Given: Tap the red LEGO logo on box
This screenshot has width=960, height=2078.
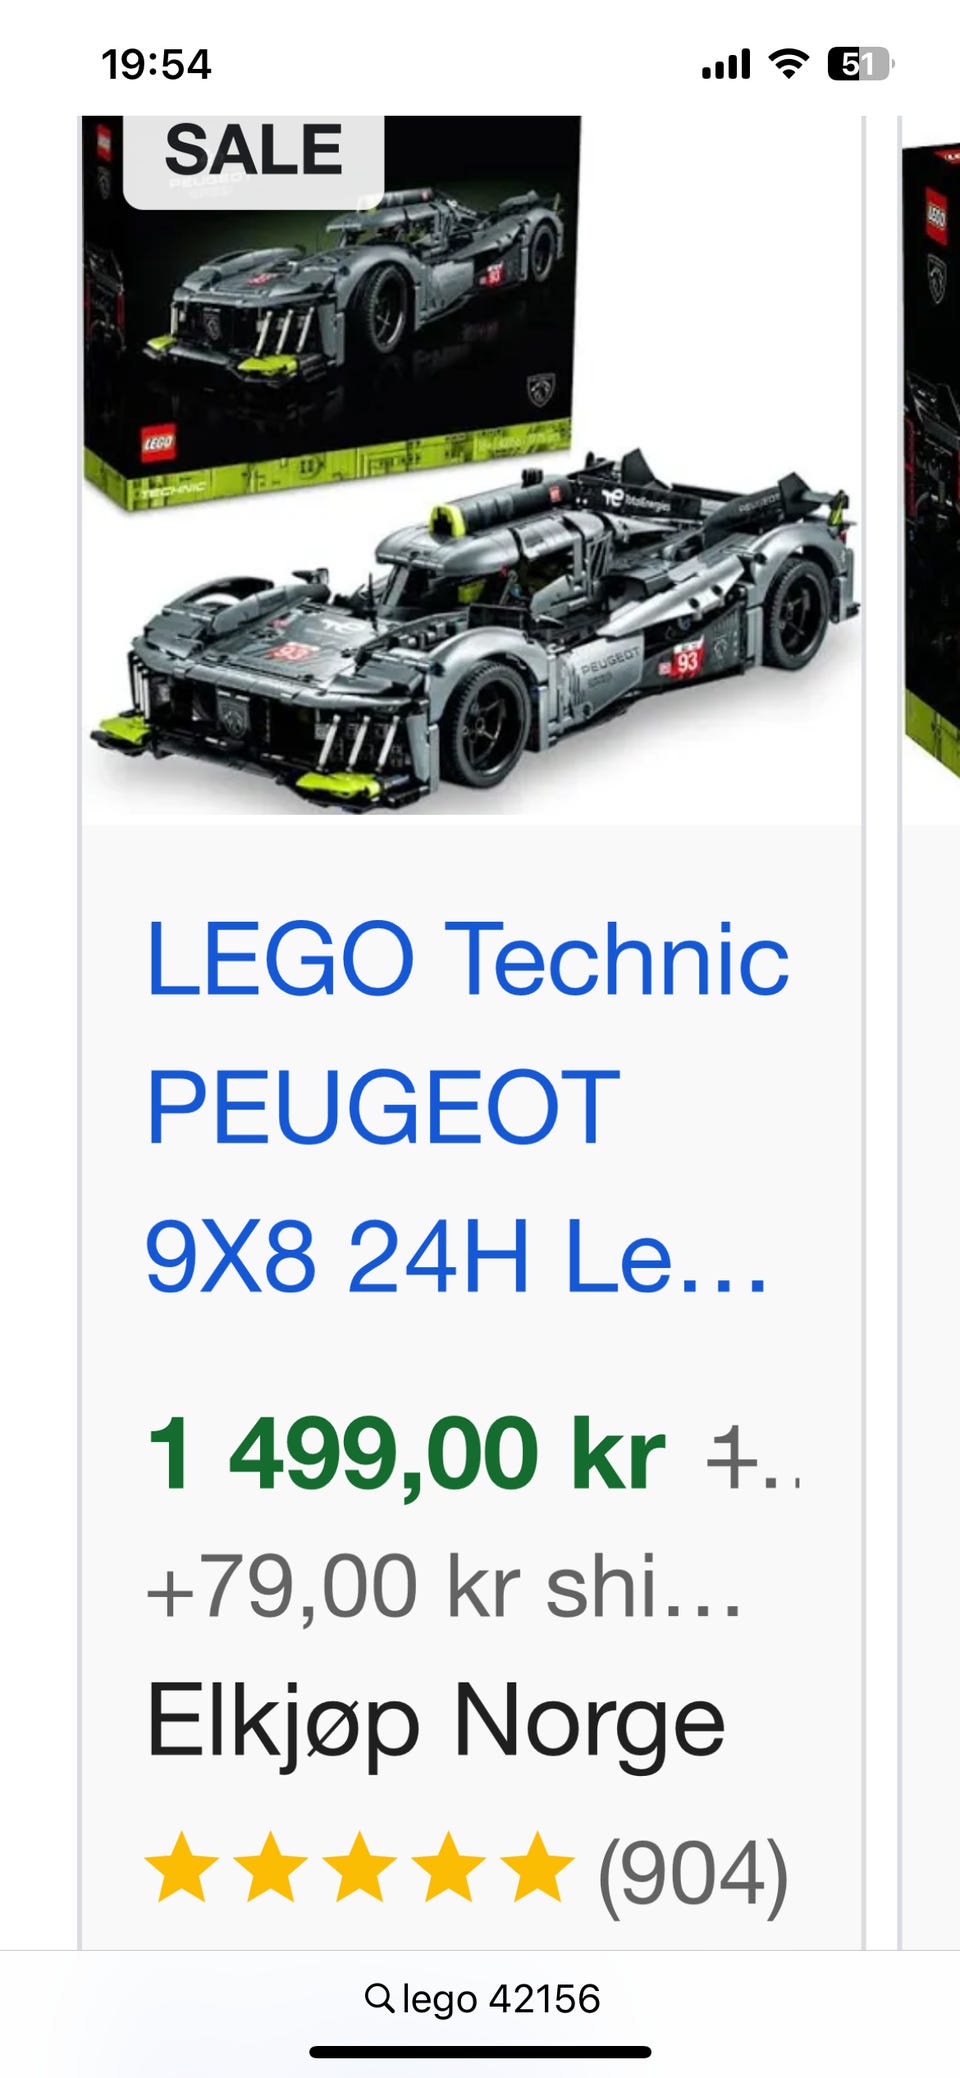Looking at the screenshot, I should [x=157, y=442].
